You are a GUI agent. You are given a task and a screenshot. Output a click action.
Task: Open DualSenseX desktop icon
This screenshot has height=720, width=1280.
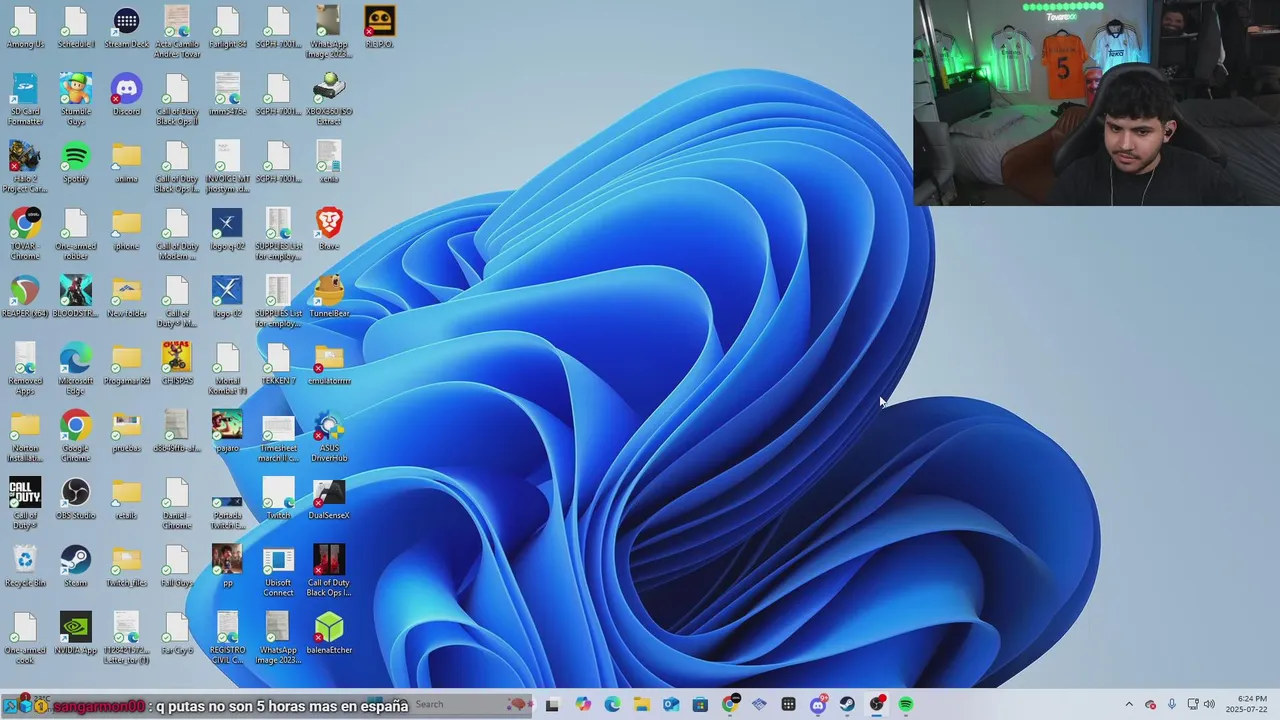point(329,499)
